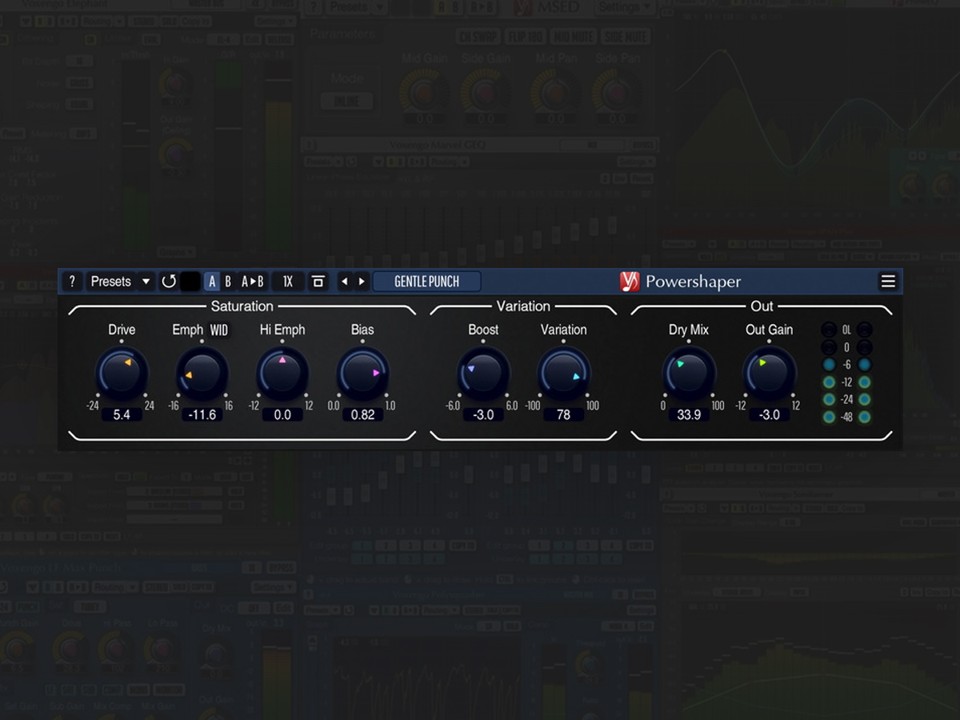Click the Dry Mix knob
The width and height of the screenshot is (960, 720).
click(688, 373)
